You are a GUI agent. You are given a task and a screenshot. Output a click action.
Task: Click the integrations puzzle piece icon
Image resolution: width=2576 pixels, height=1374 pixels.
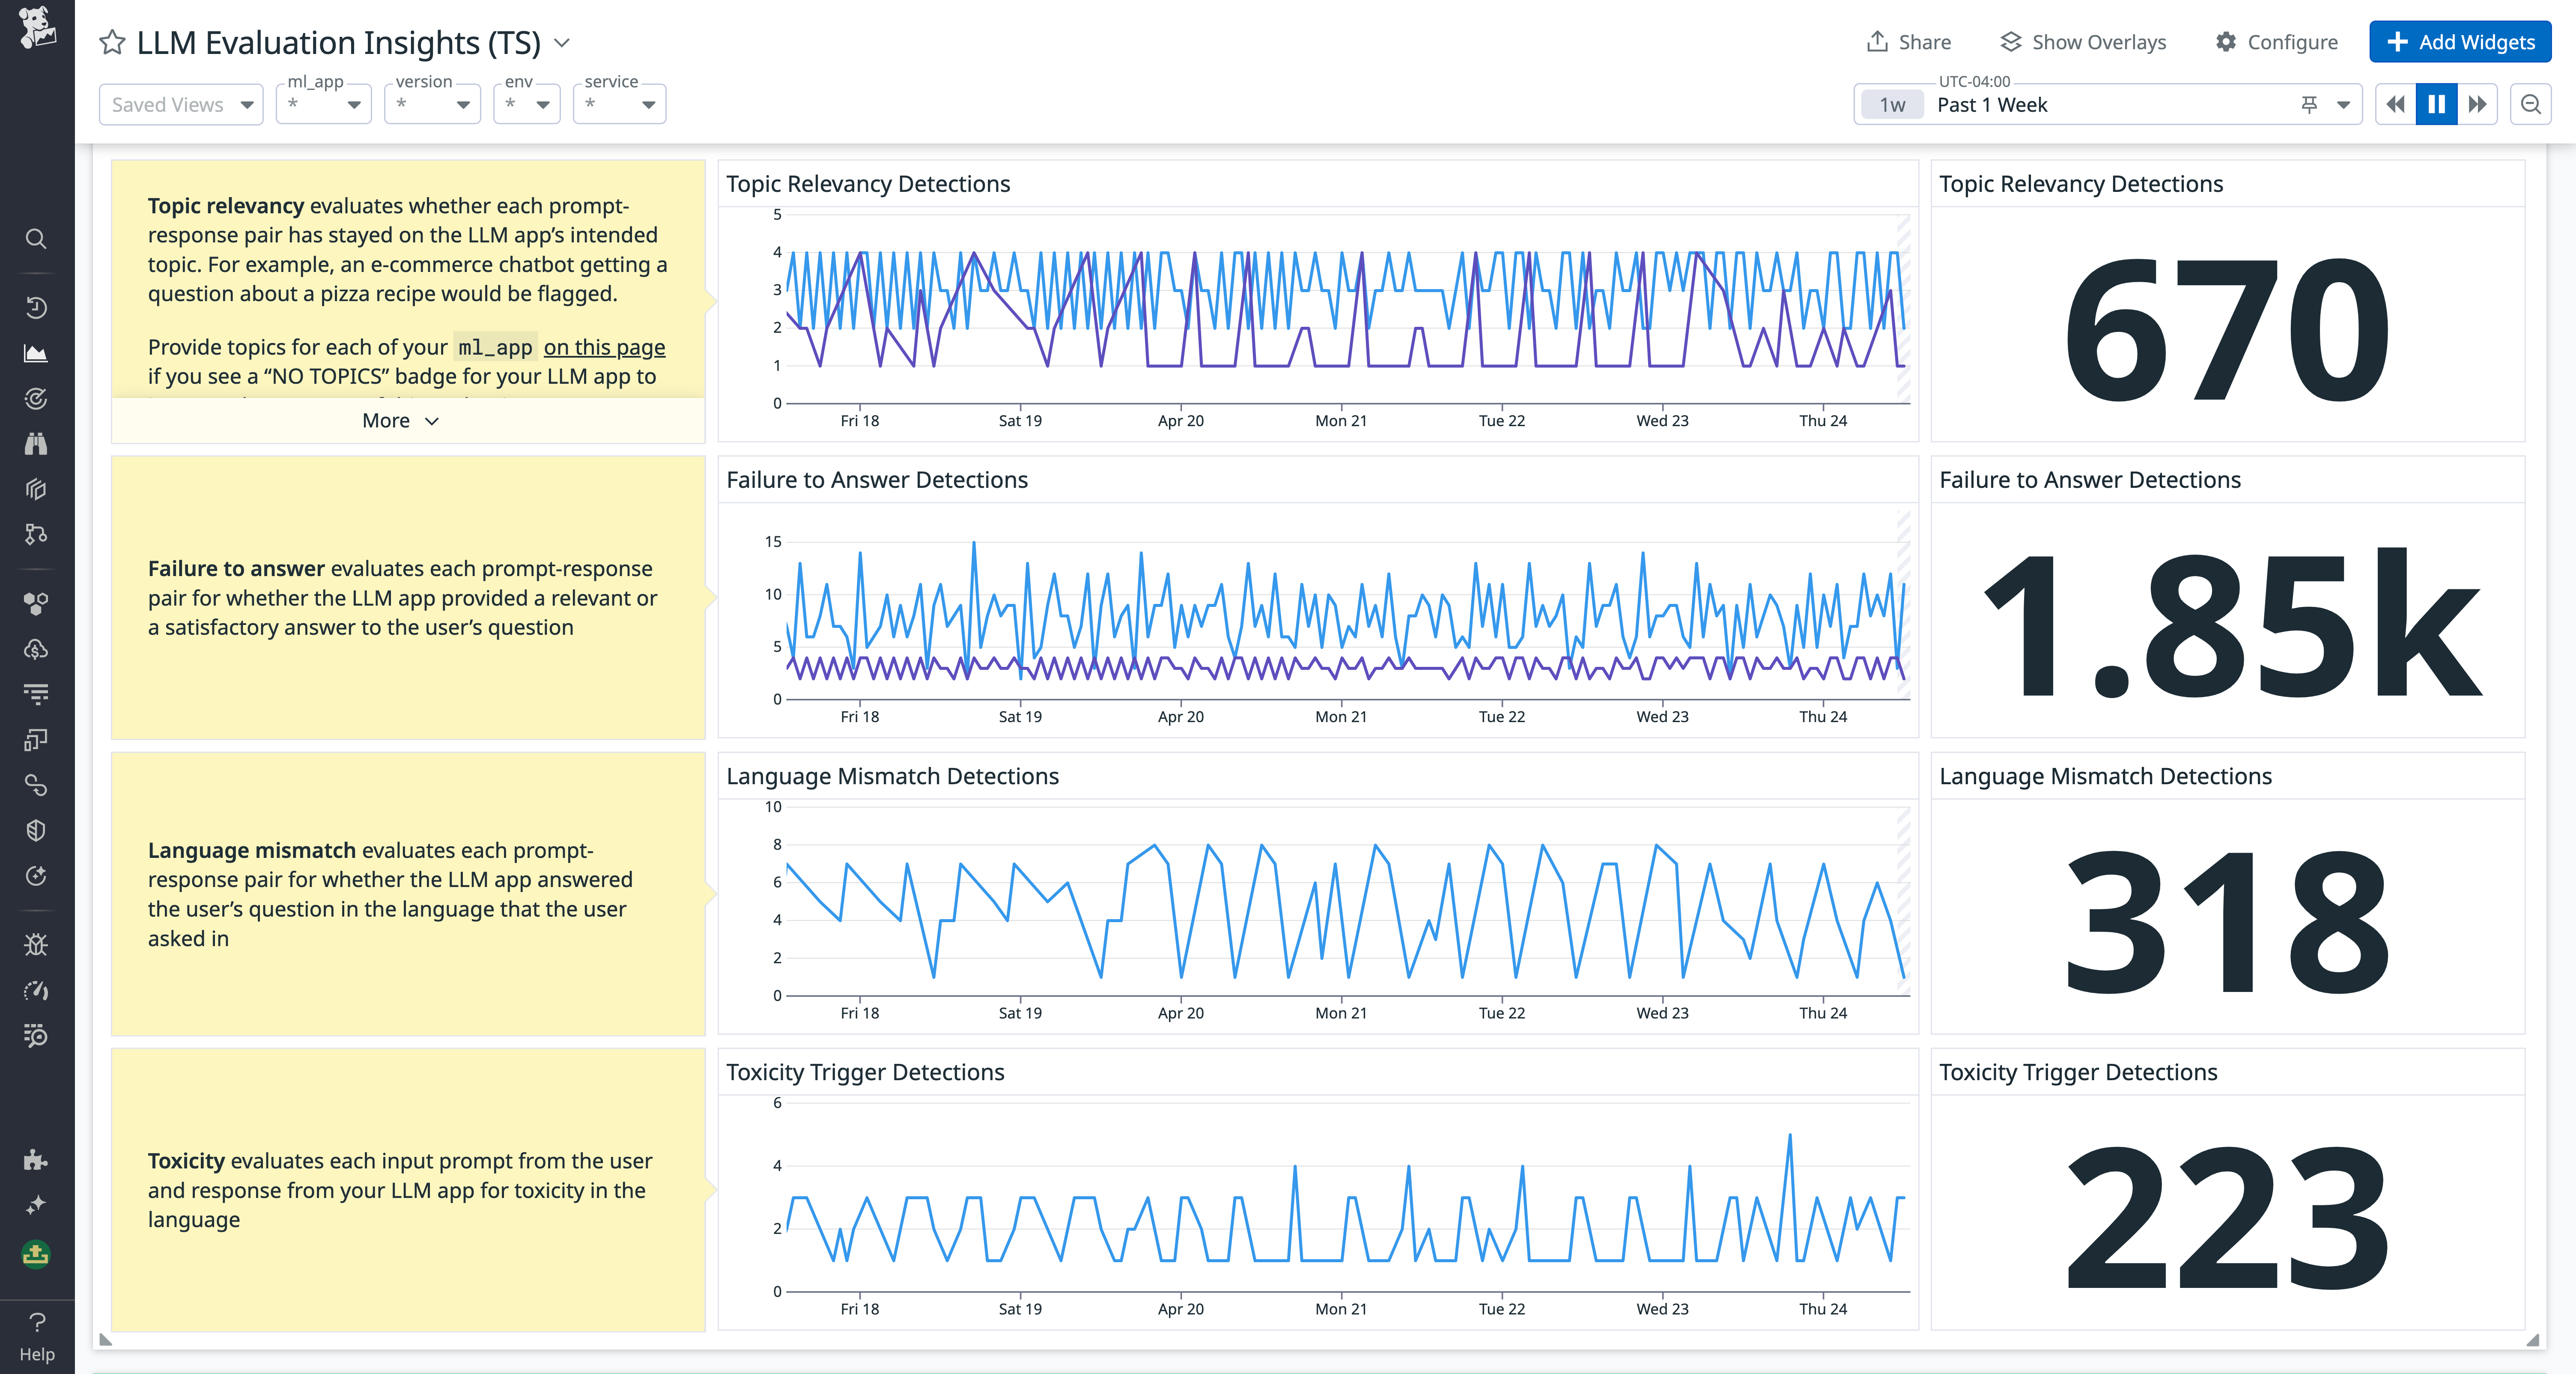tap(36, 1160)
